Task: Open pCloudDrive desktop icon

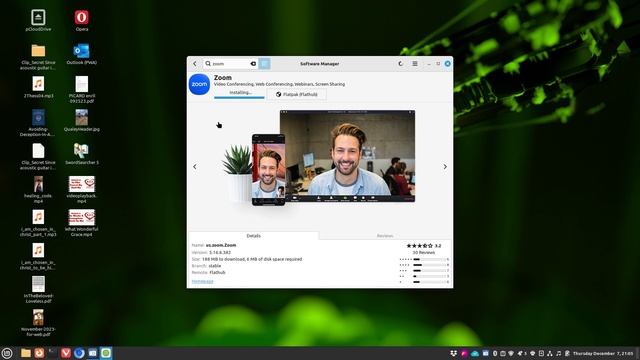Action: [38, 20]
